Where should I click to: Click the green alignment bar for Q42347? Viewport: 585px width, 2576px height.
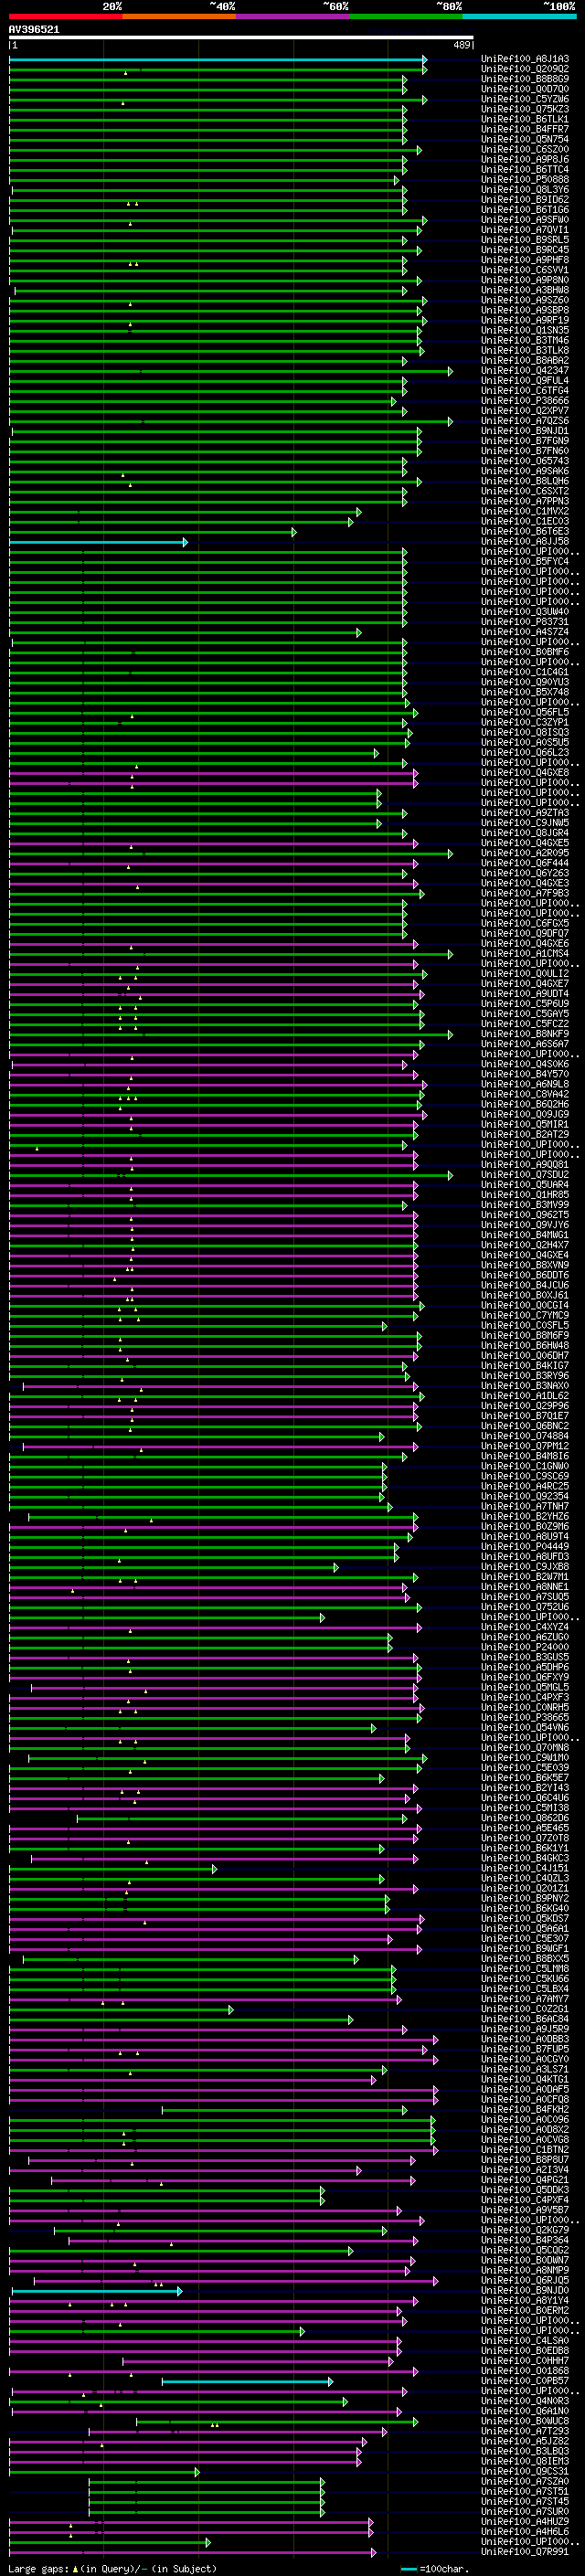[231, 371]
